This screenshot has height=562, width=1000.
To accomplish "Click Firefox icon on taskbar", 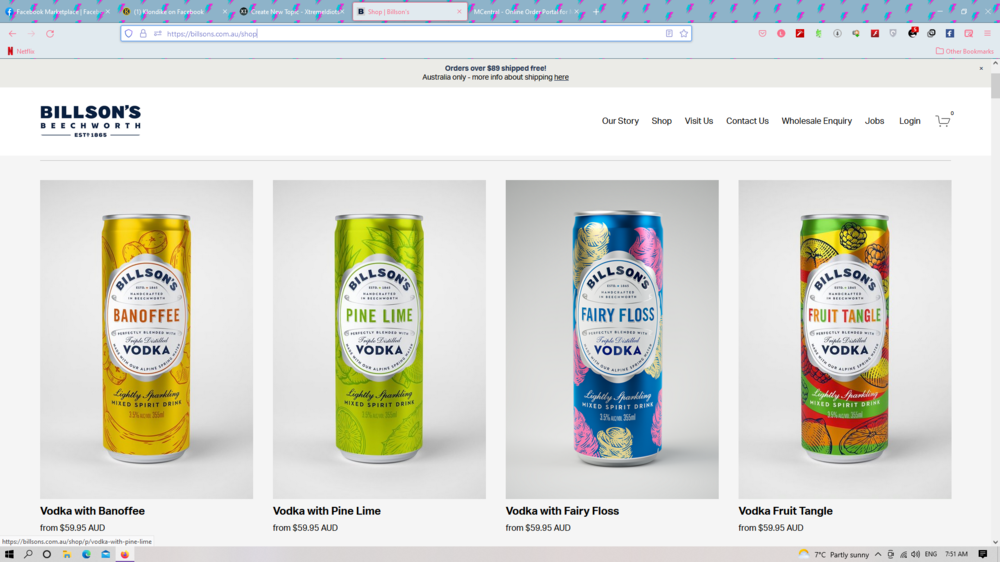I will point(124,554).
